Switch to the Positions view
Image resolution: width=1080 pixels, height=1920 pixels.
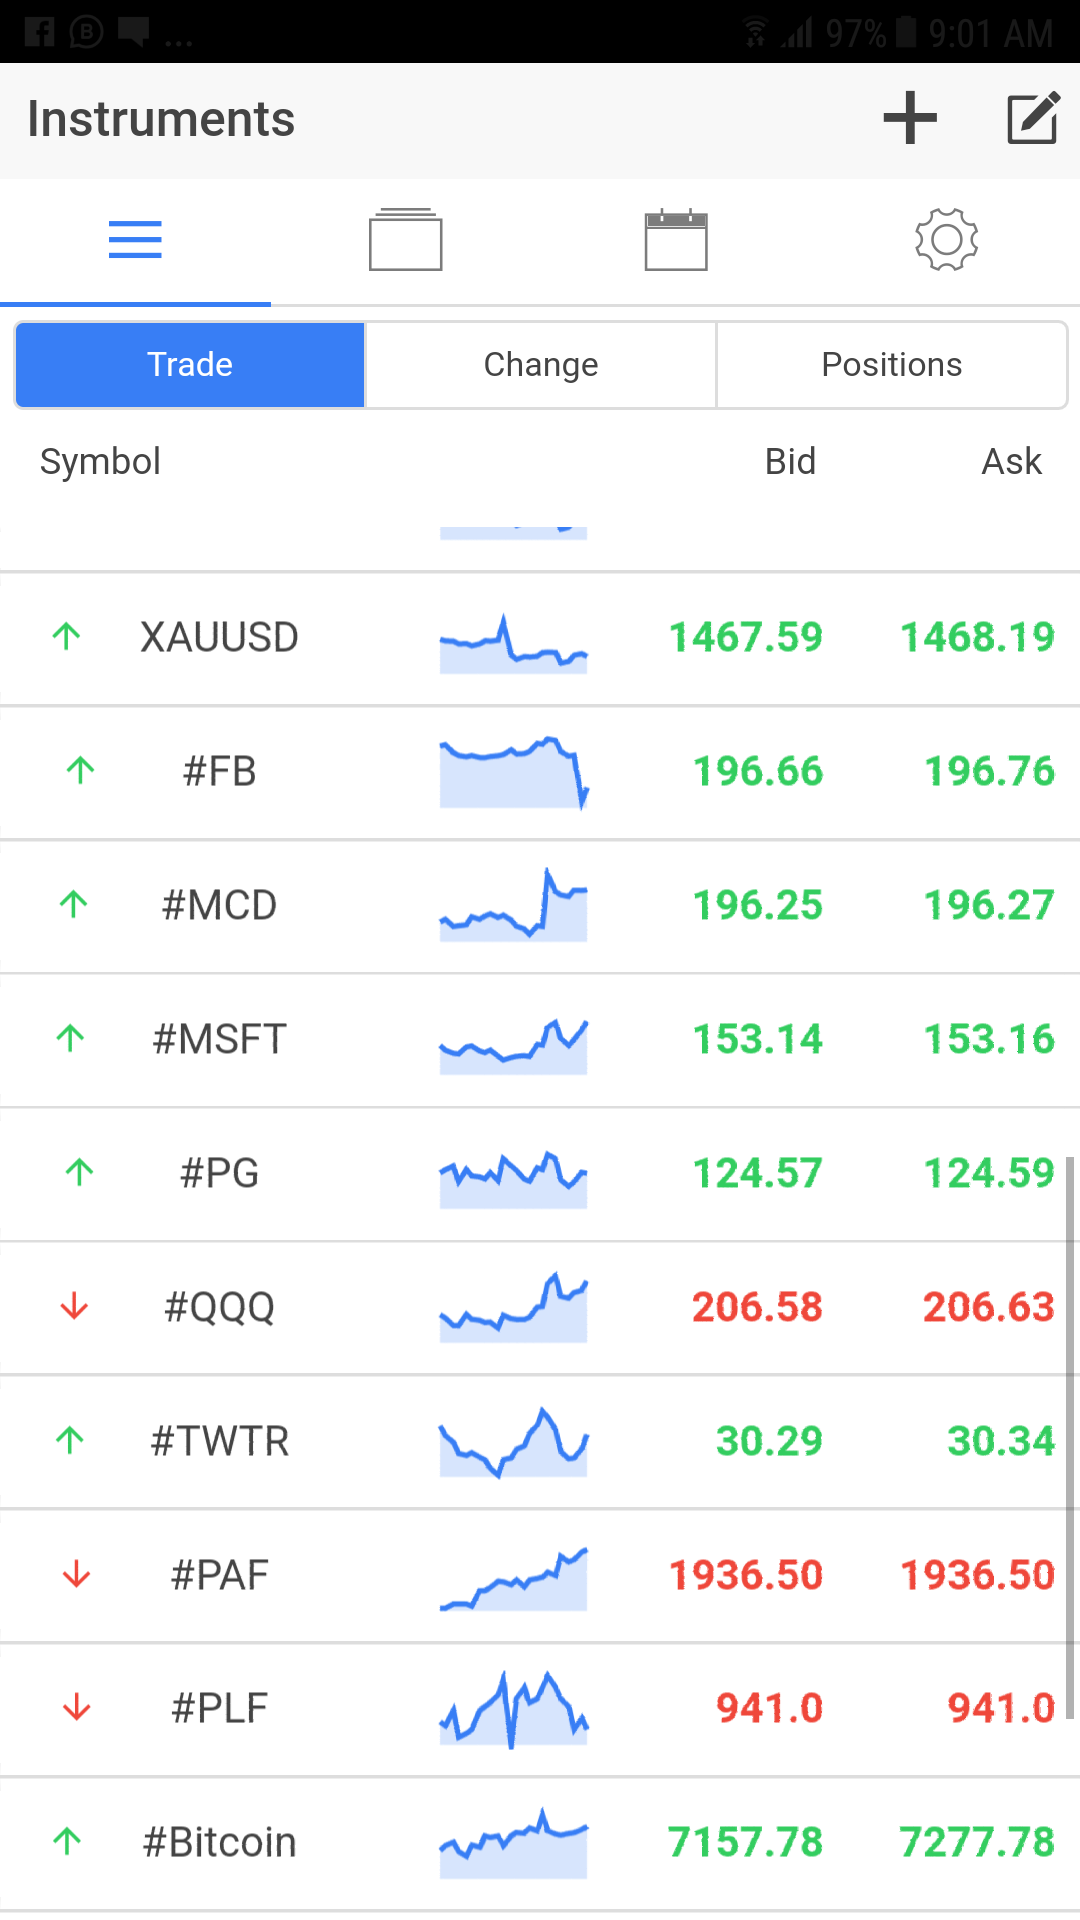[x=891, y=365]
